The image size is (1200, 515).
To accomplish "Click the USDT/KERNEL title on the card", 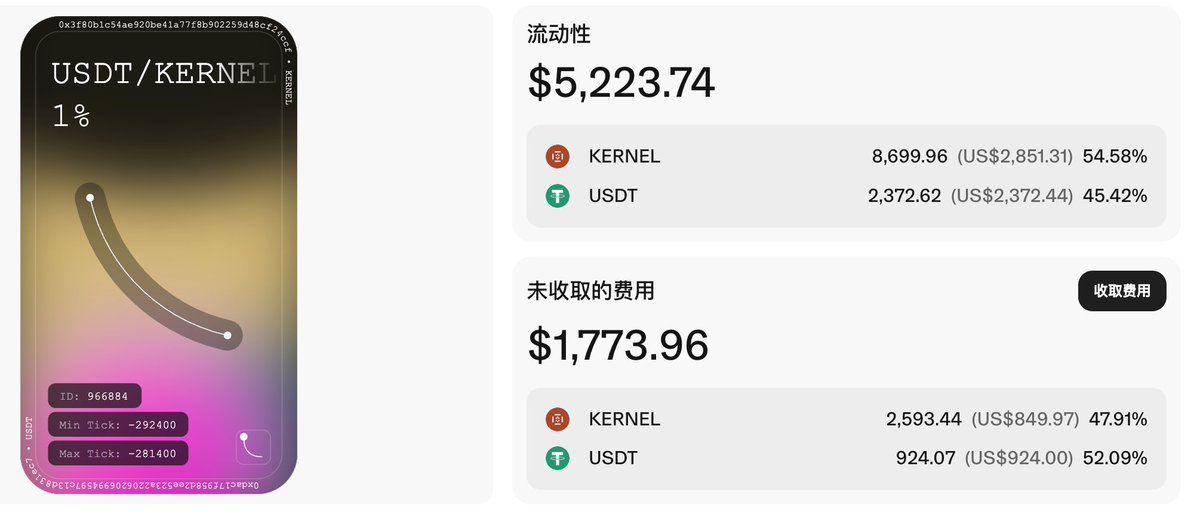I will click(163, 75).
